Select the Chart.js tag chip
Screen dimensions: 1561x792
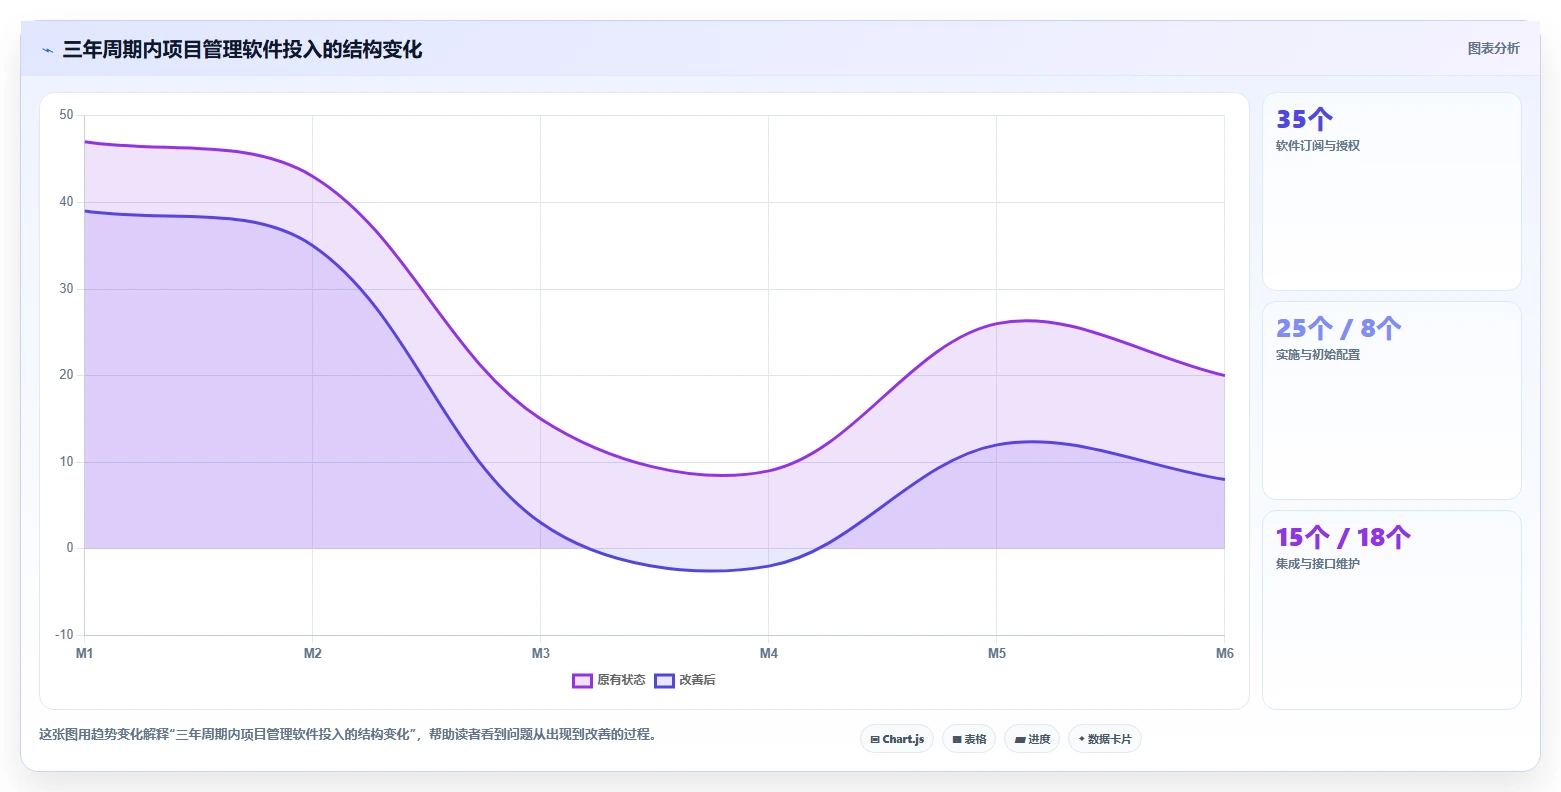(897, 739)
